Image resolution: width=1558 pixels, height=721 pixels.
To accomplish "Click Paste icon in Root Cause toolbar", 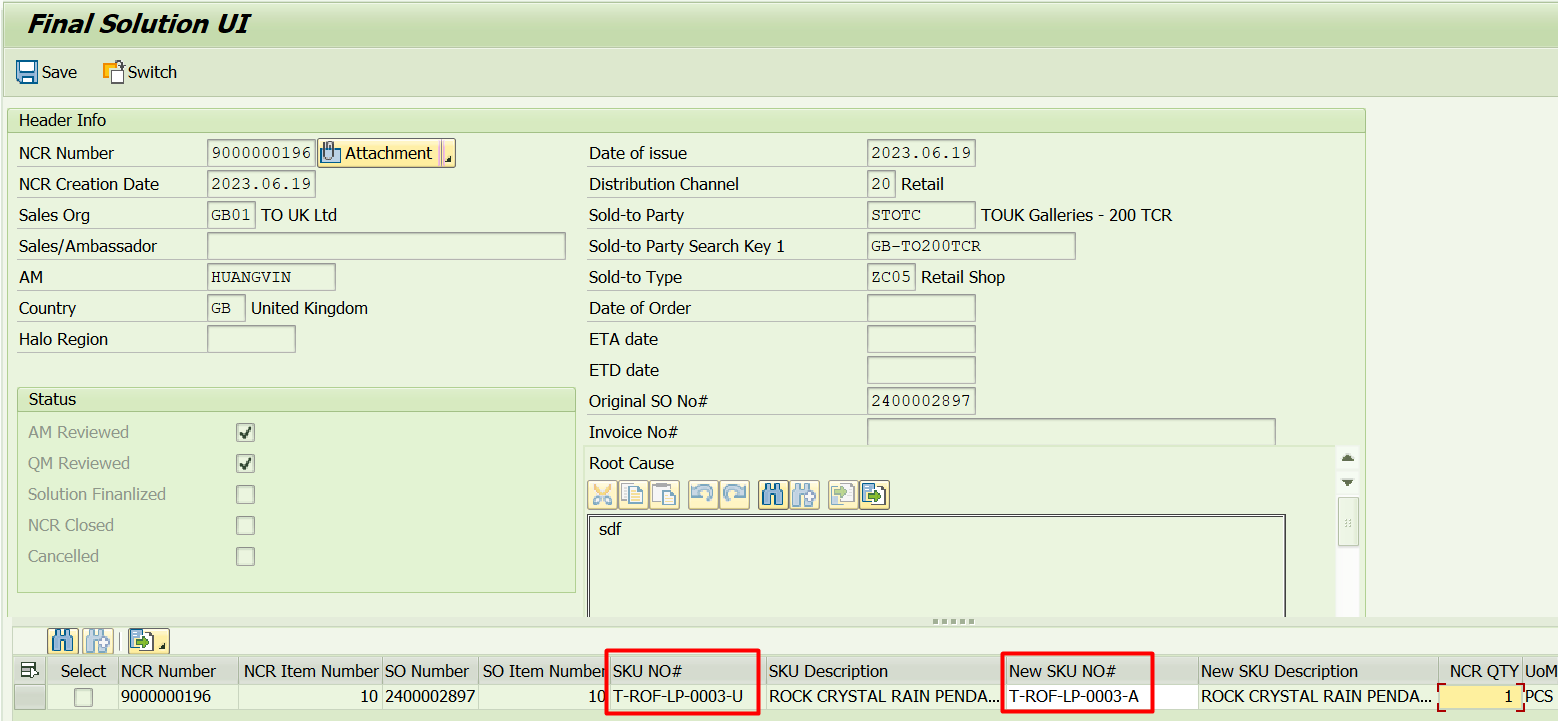I will pyautogui.click(x=664, y=494).
